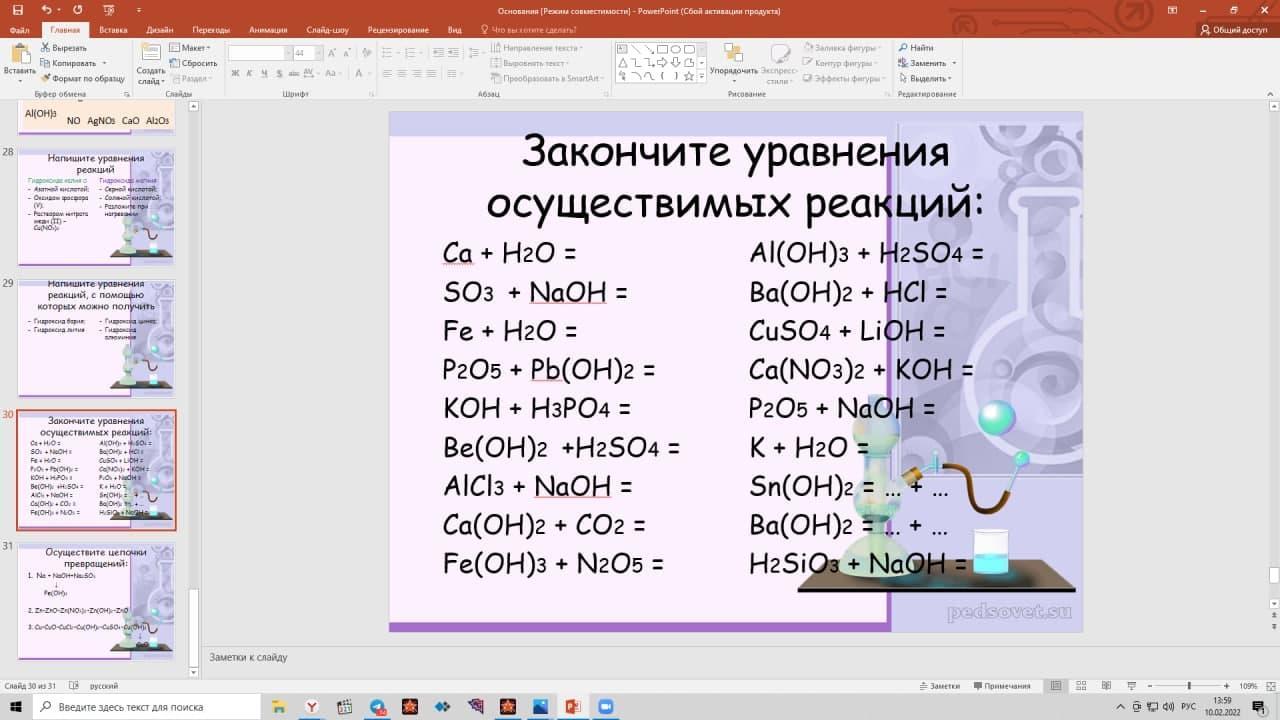Expand the font size combo box
The height and width of the screenshot is (720, 1280).
tap(315, 53)
